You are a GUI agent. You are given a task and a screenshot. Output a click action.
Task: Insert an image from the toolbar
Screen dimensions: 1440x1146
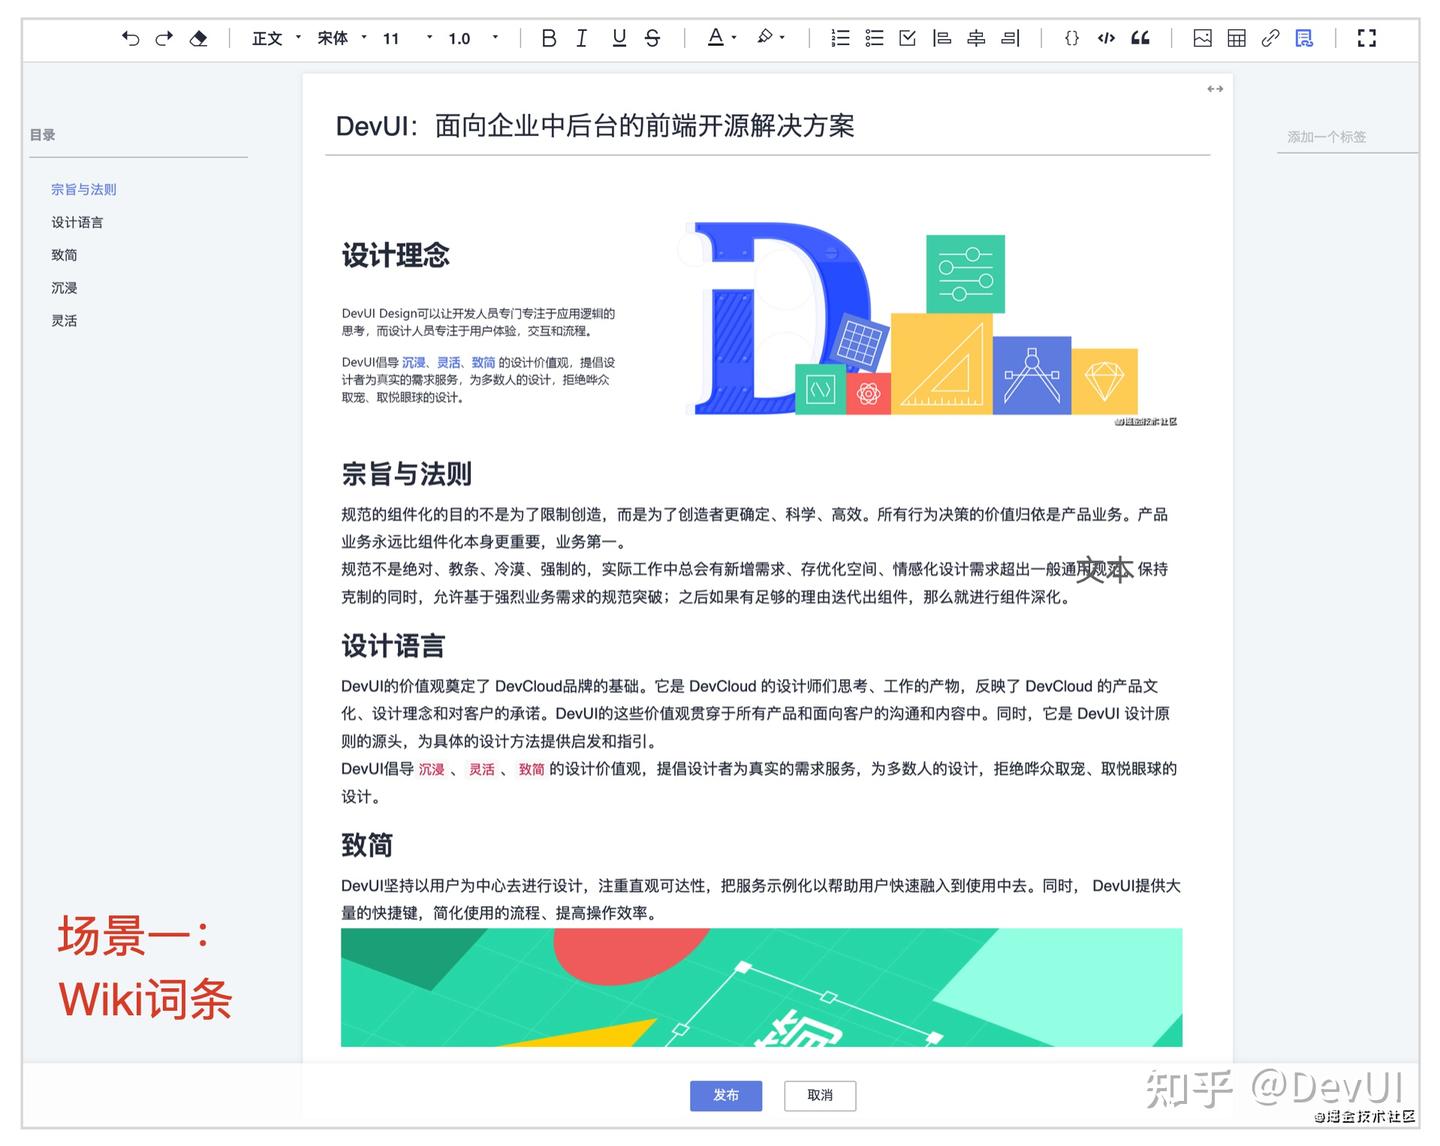tap(1203, 38)
